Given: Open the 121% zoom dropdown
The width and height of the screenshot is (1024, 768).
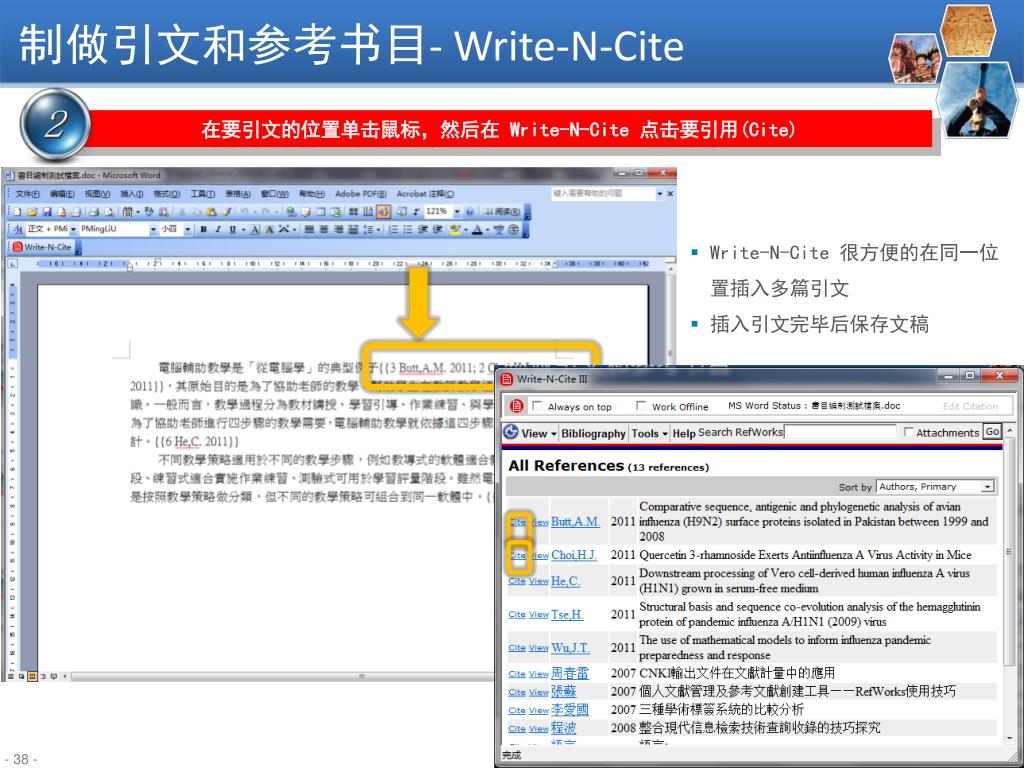Looking at the screenshot, I should point(456,212).
